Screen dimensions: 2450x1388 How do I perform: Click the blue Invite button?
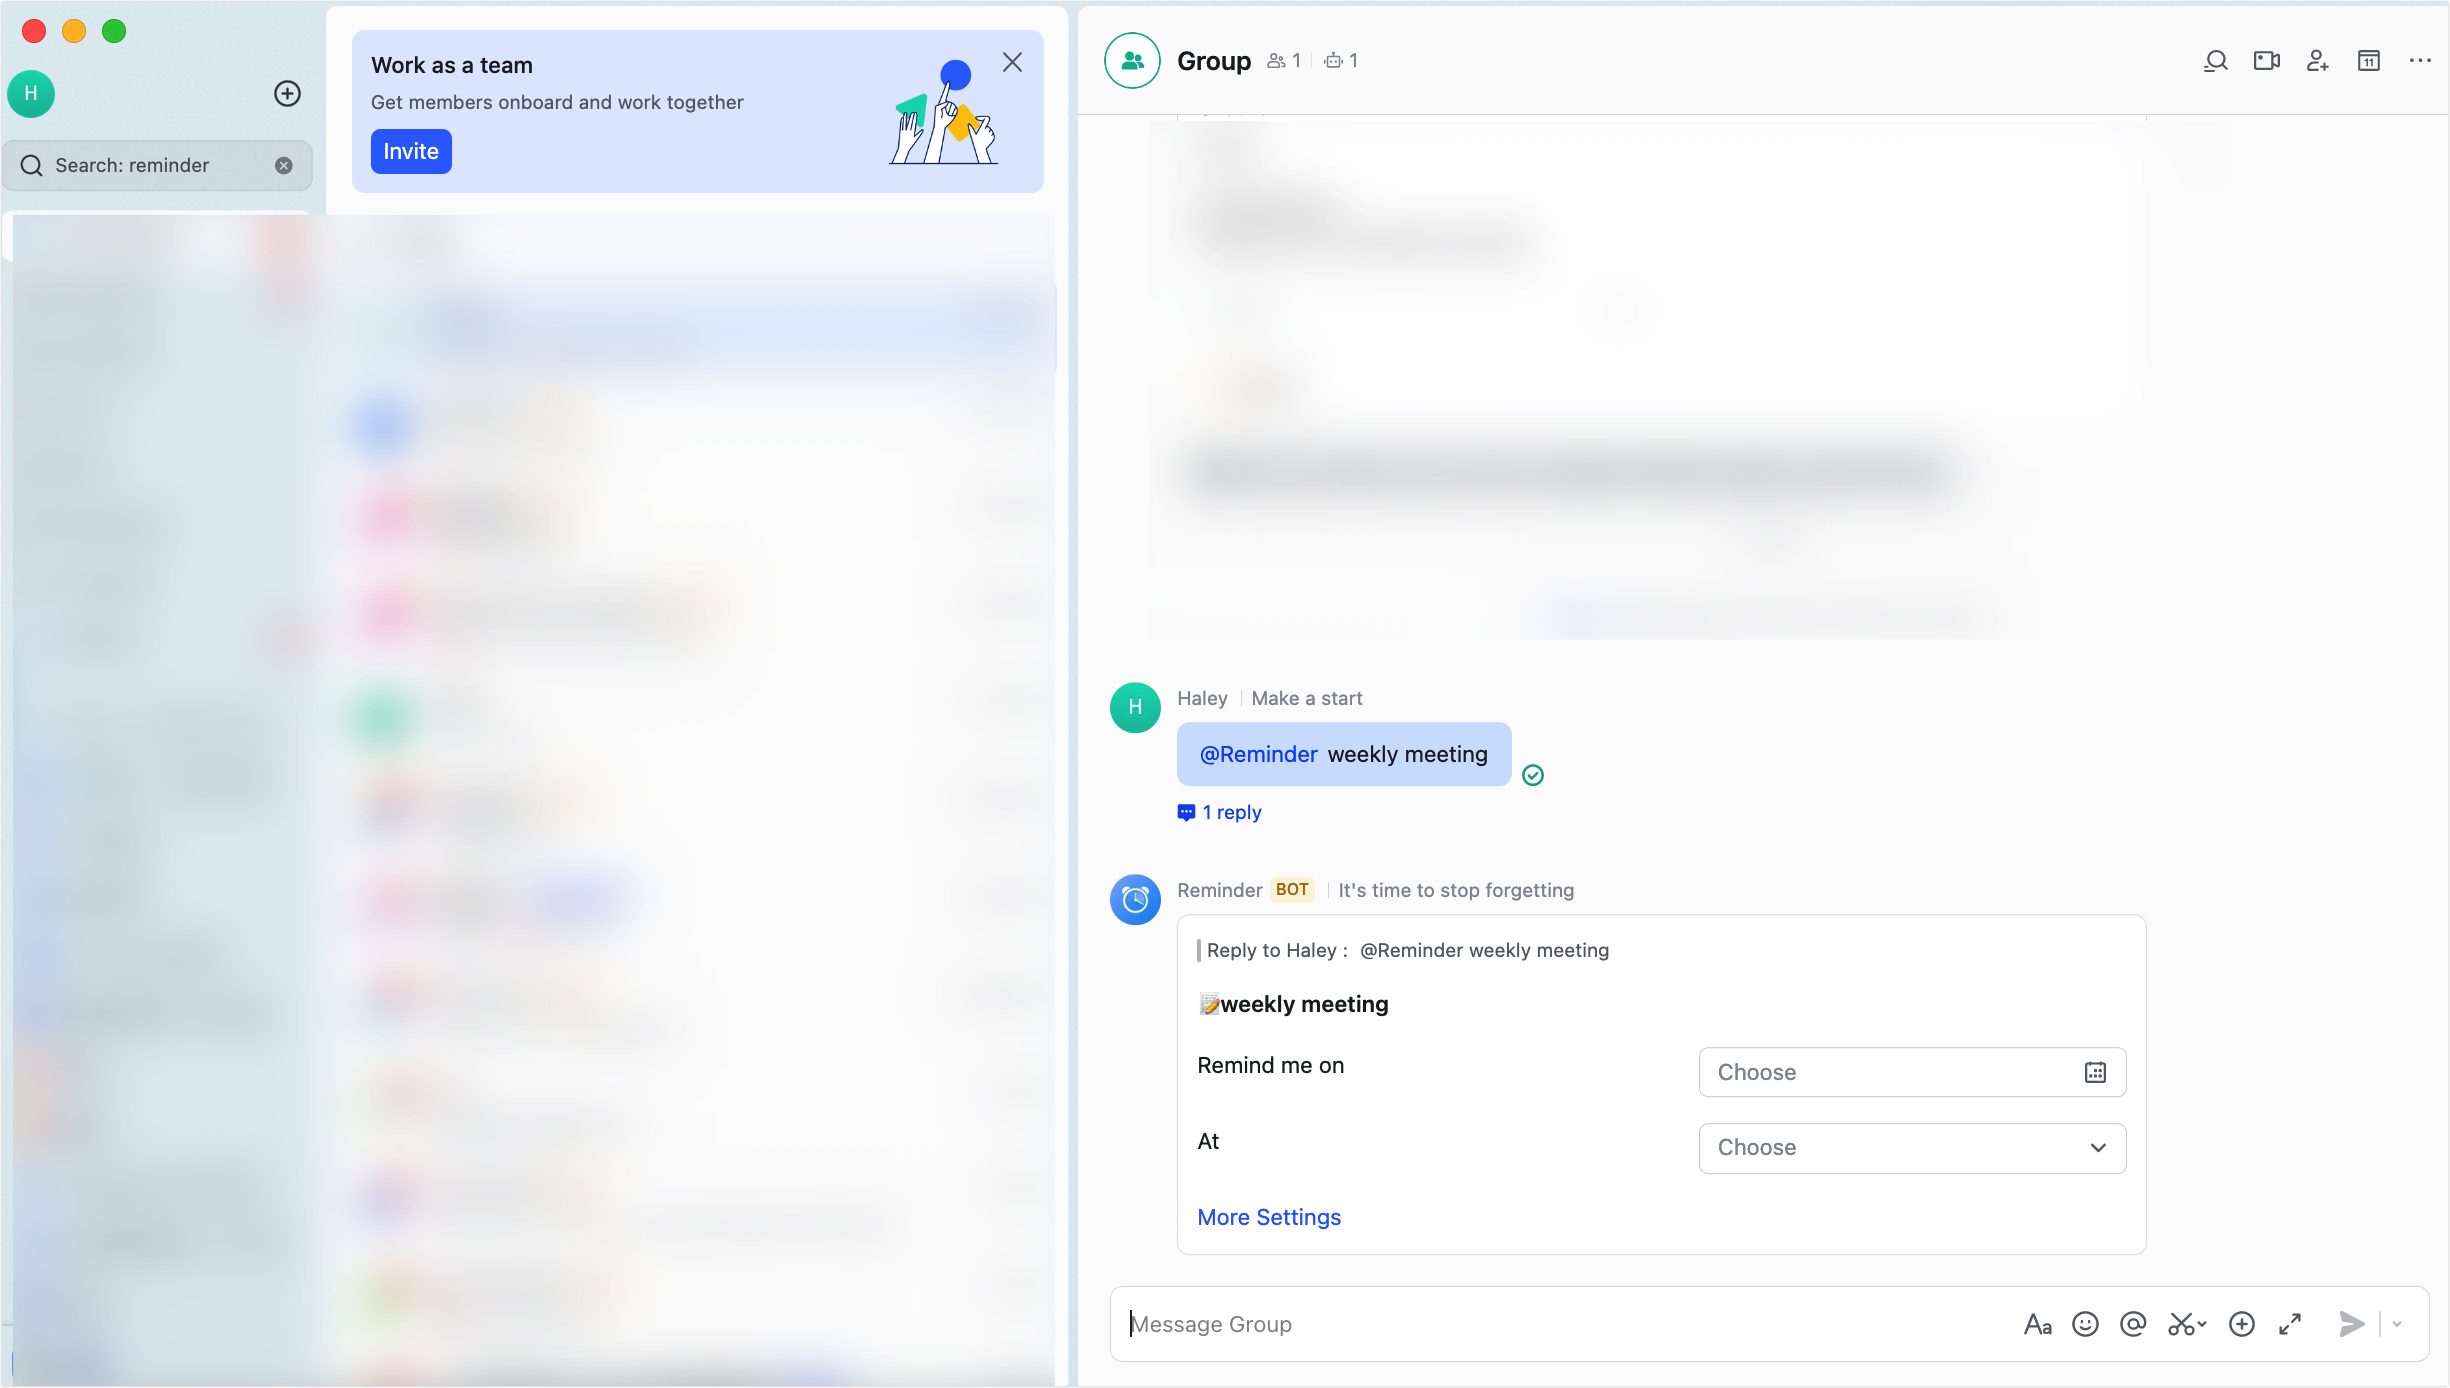tap(411, 151)
